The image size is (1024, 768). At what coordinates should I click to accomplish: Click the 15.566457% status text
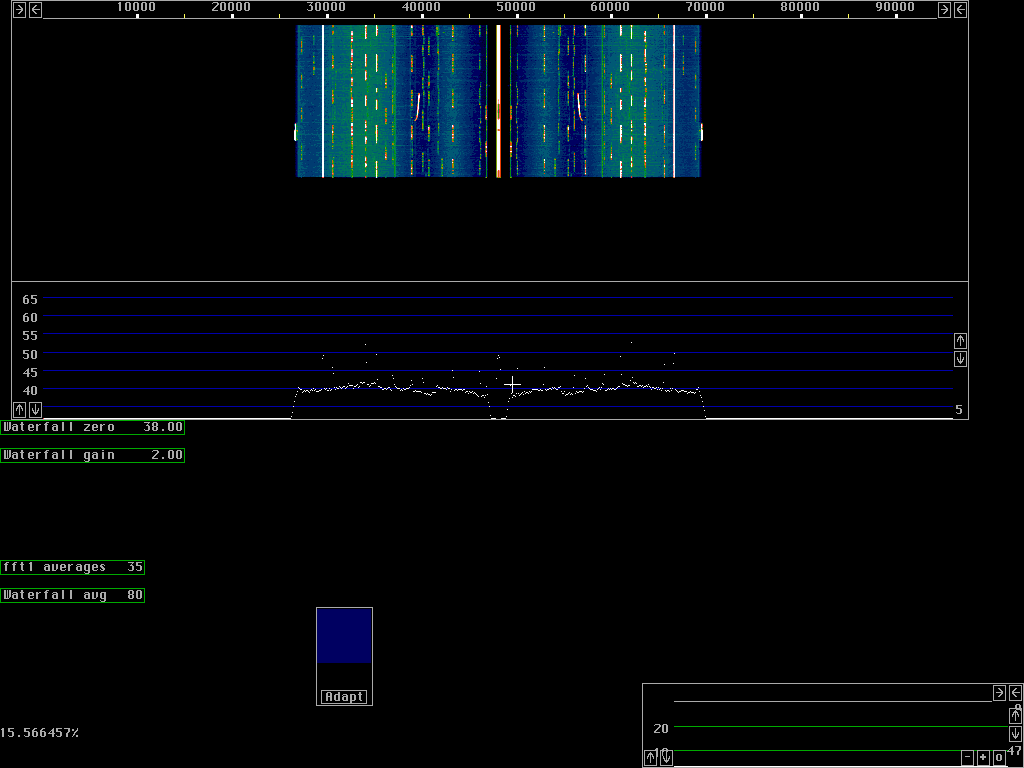coord(39,733)
